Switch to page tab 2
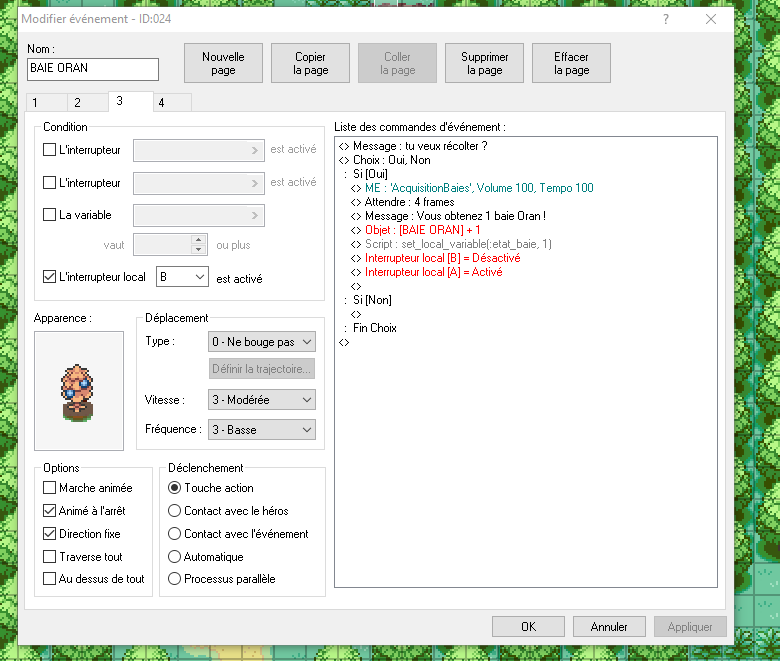Viewport: 780px width, 661px height. (x=88, y=102)
